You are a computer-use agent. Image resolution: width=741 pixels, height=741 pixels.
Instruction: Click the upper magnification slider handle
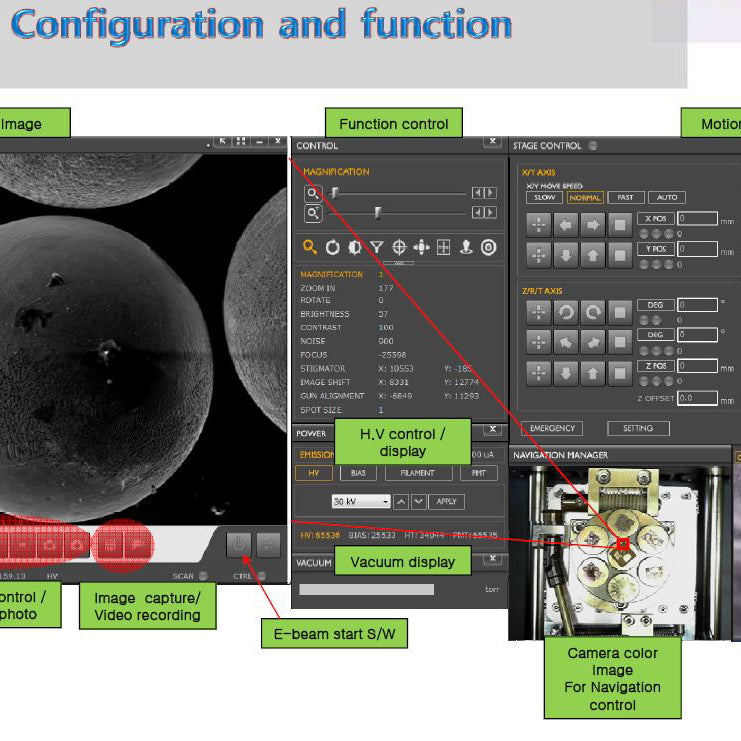335,193
